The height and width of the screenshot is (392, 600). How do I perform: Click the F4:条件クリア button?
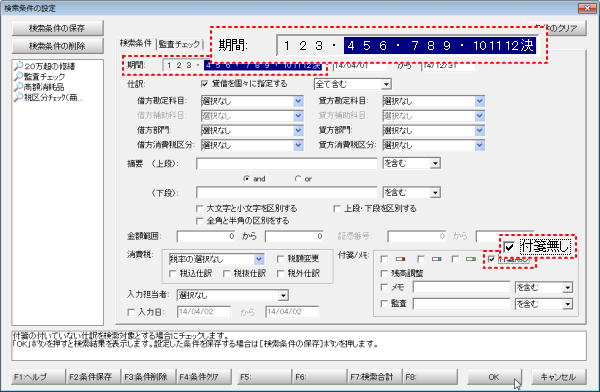point(204,377)
